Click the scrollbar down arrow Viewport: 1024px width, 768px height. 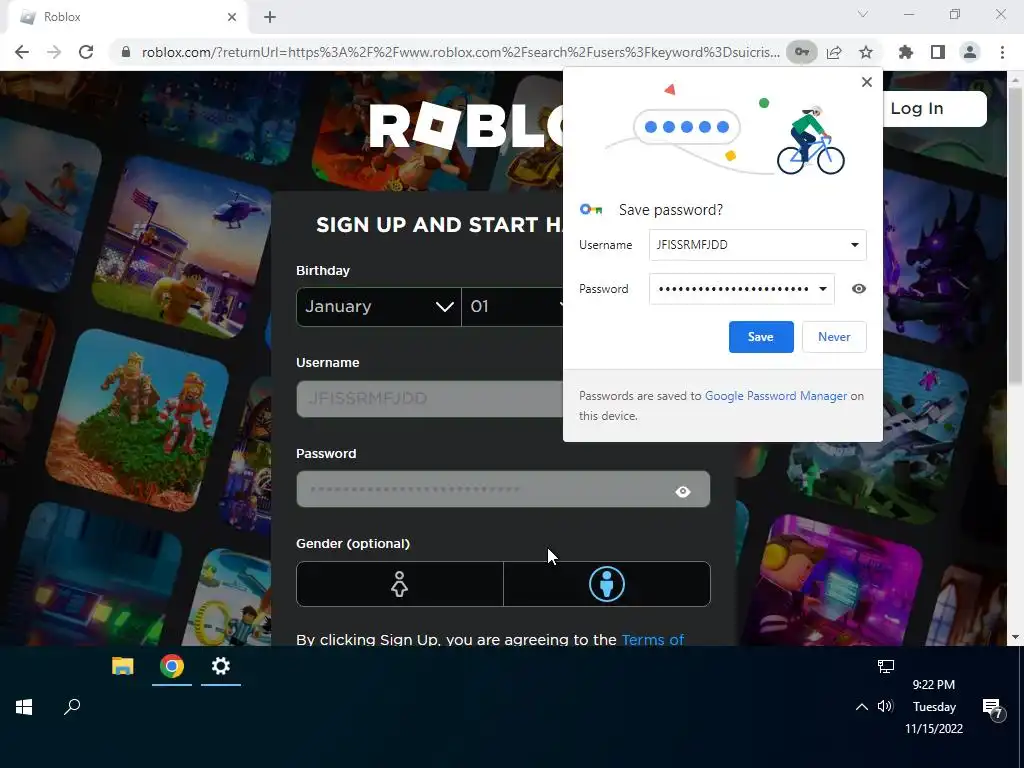pyautogui.click(x=1015, y=637)
